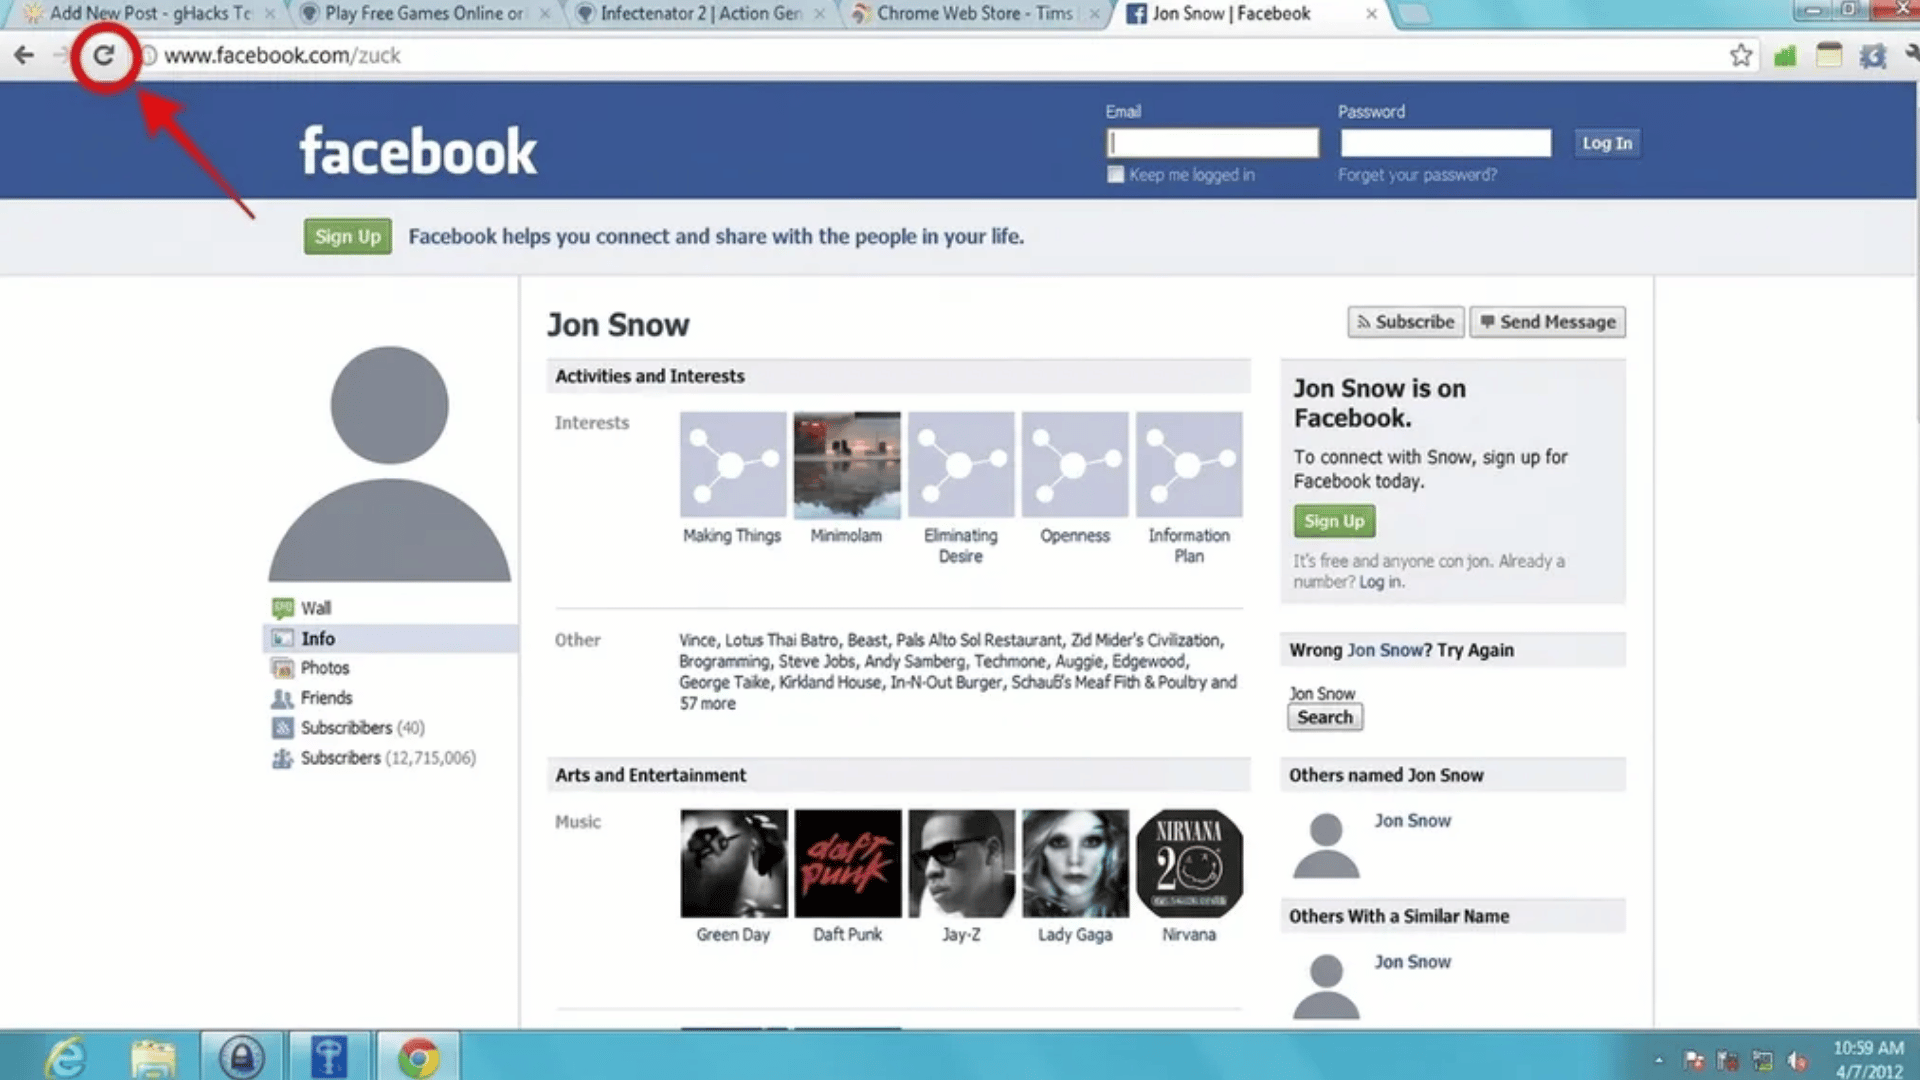The image size is (1920, 1080).
Task: Click the Search button under Jon Snow
Action: 1325,717
